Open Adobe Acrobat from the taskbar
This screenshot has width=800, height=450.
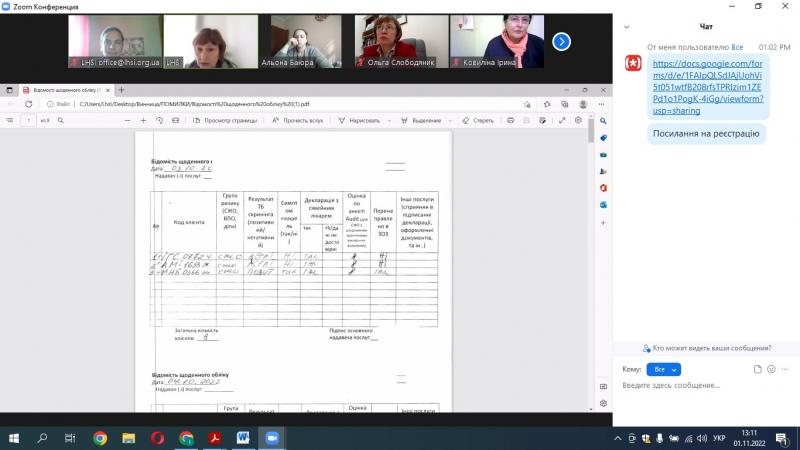tap(213, 438)
